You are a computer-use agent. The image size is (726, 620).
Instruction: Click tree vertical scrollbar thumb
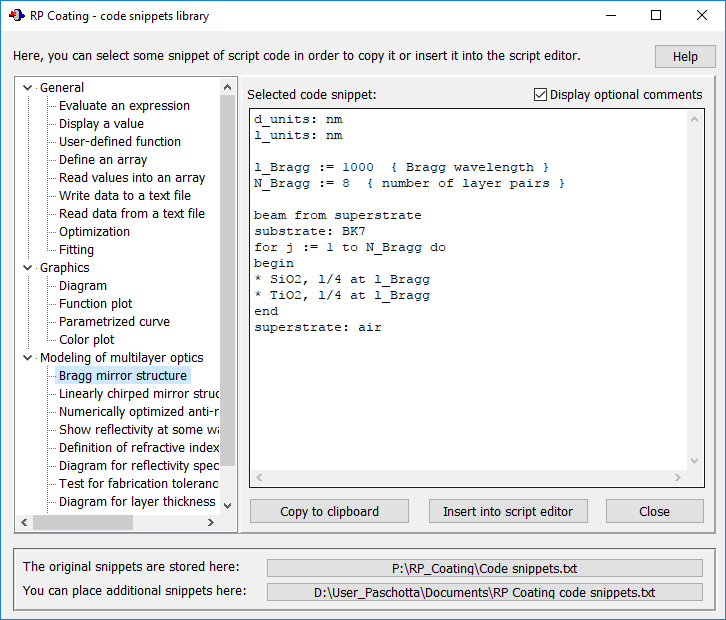tap(227, 280)
